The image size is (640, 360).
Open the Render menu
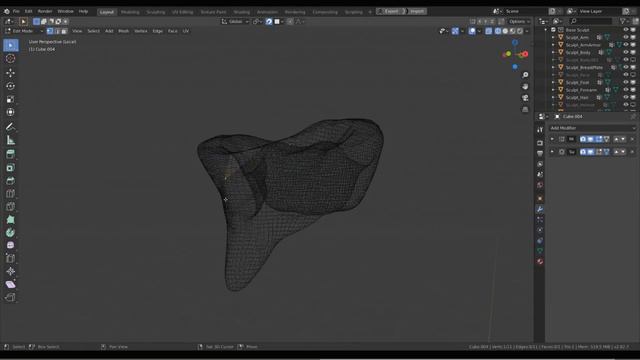point(45,11)
